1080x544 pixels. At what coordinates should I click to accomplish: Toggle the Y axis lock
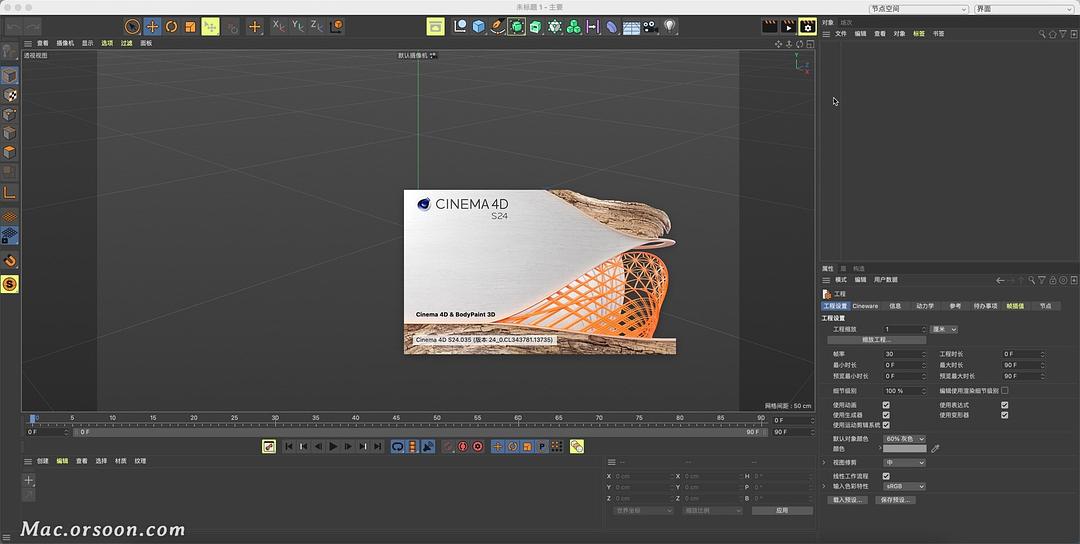298,26
